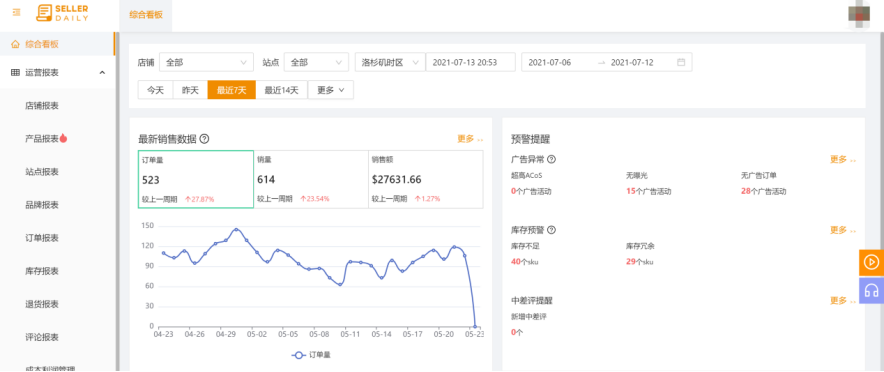The width and height of the screenshot is (884, 372).
Task: Select 综合看板 in the sidebar
Action: click(57, 44)
